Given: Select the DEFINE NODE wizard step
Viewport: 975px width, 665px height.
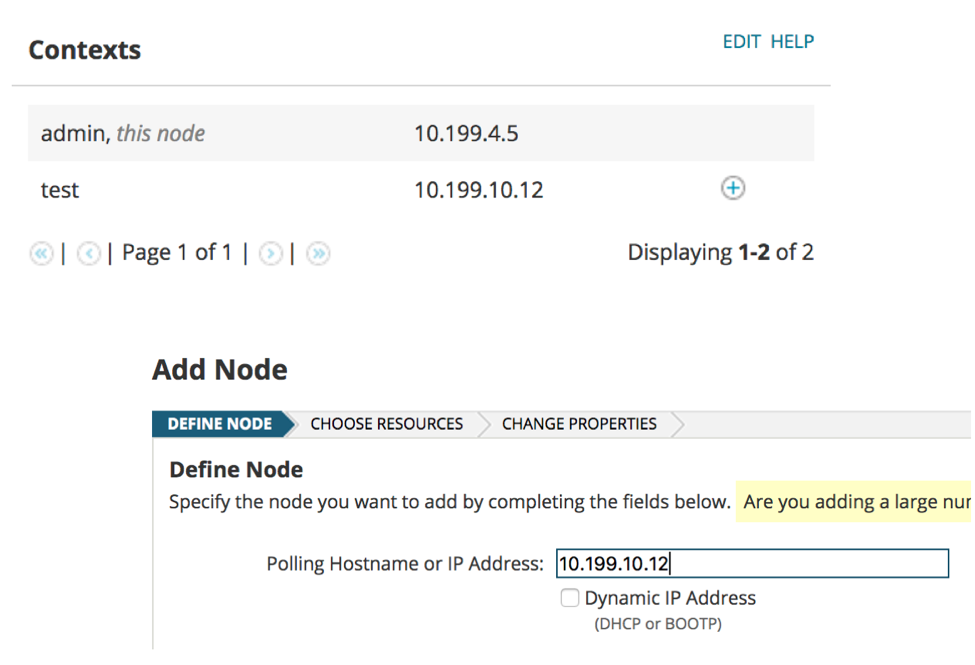Looking at the screenshot, I should [x=220, y=424].
